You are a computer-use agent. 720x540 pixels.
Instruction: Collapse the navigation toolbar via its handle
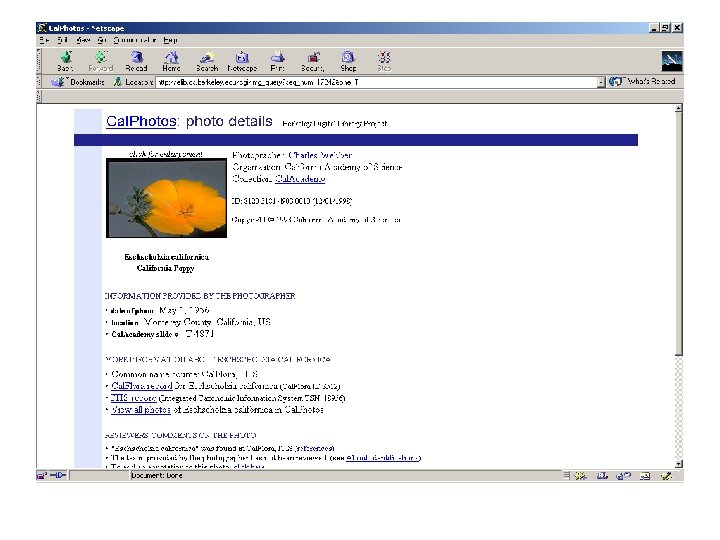click(x=39, y=60)
